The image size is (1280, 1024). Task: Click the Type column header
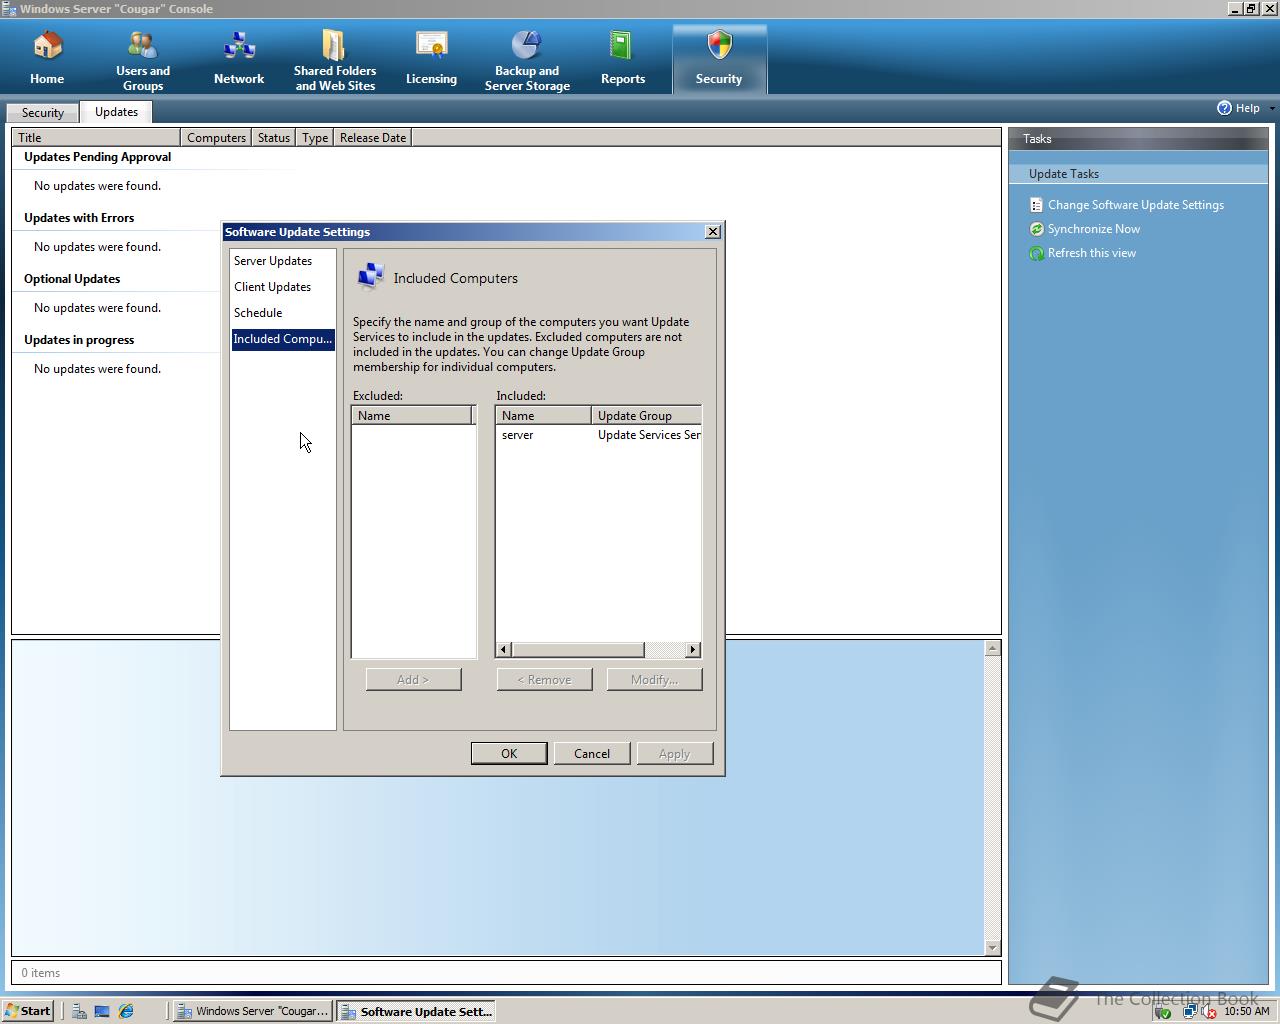click(315, 137)
